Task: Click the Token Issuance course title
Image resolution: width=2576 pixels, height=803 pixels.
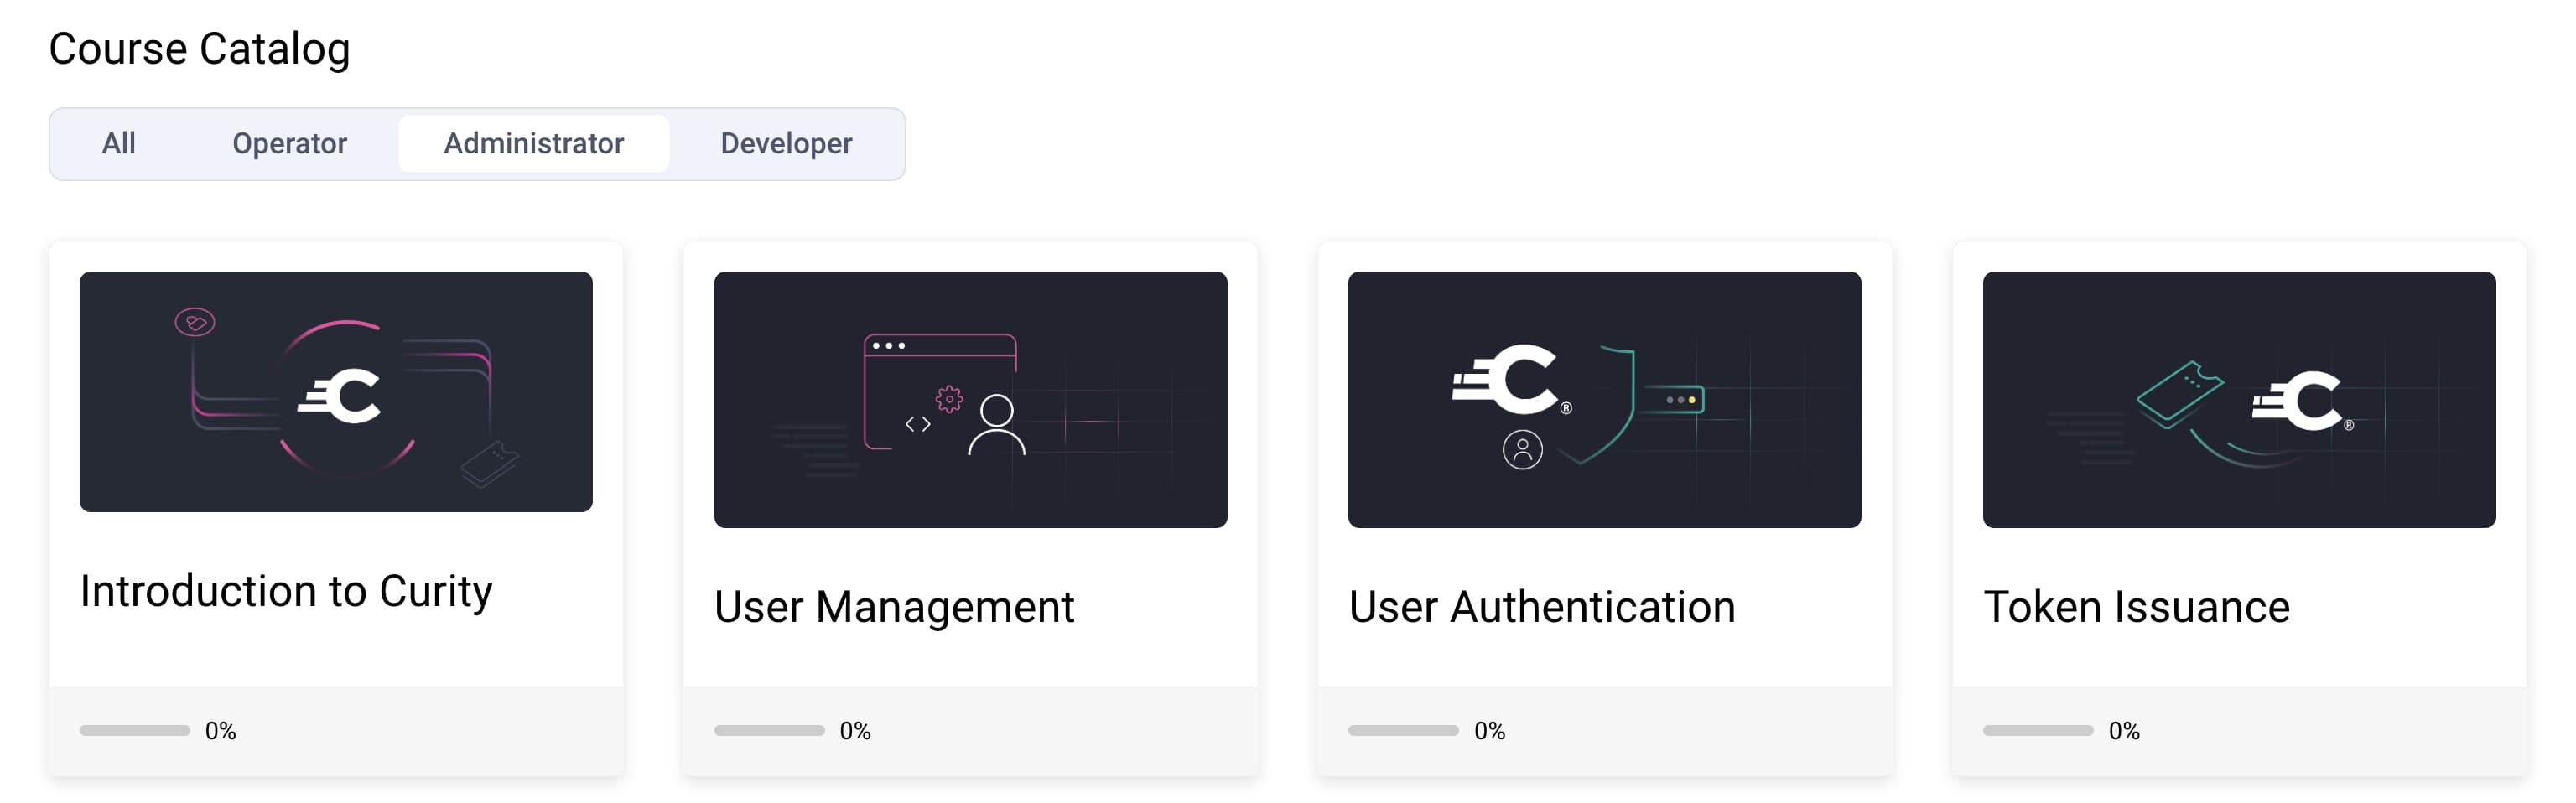Action: point(2136,607)
